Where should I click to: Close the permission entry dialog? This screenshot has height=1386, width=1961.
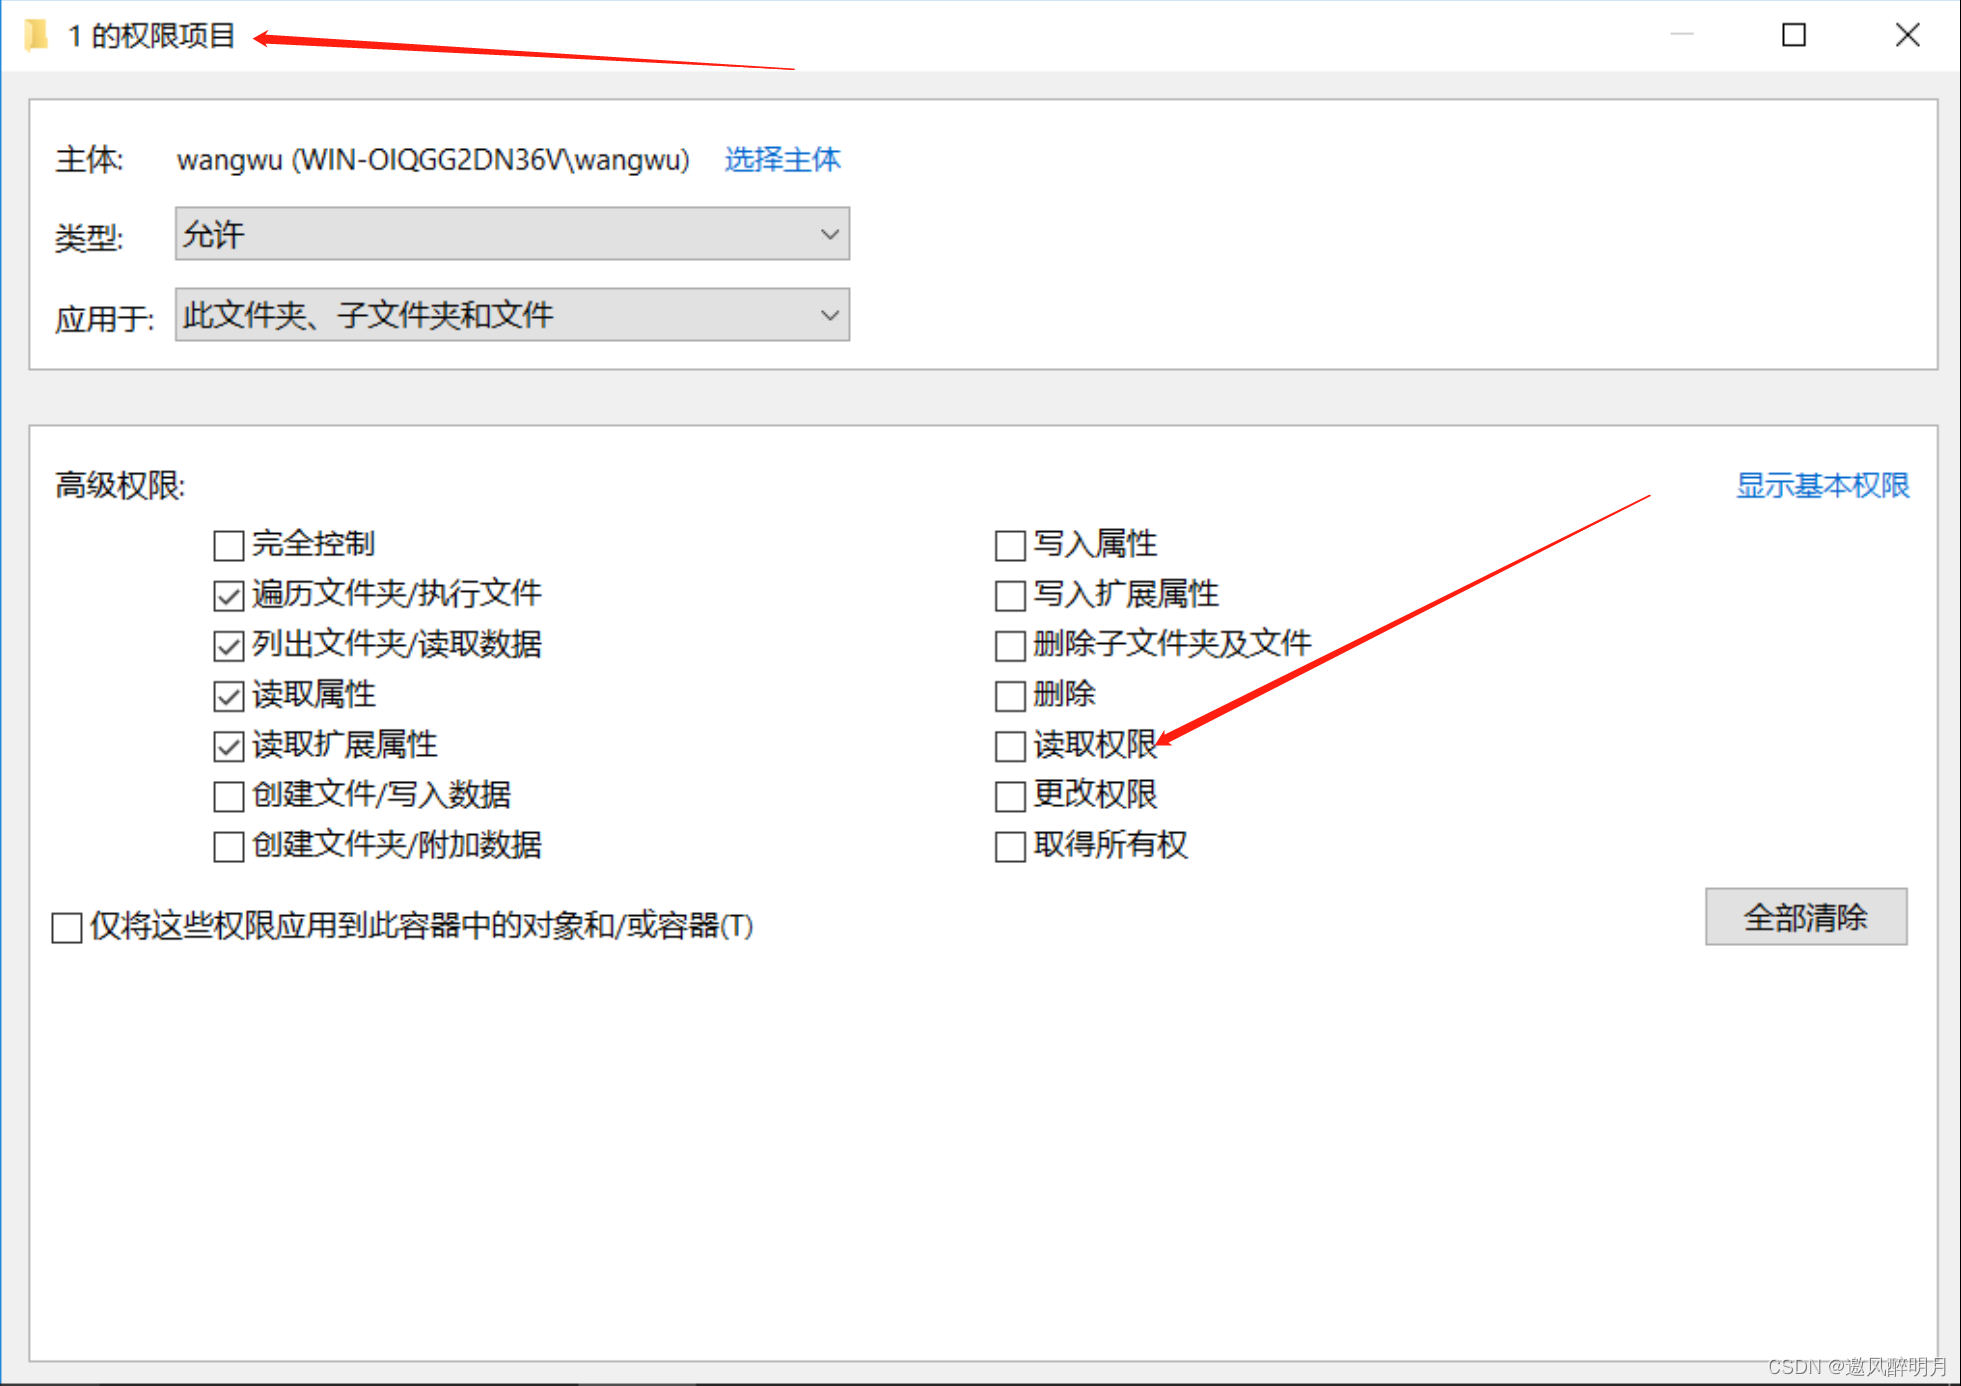1907,36
